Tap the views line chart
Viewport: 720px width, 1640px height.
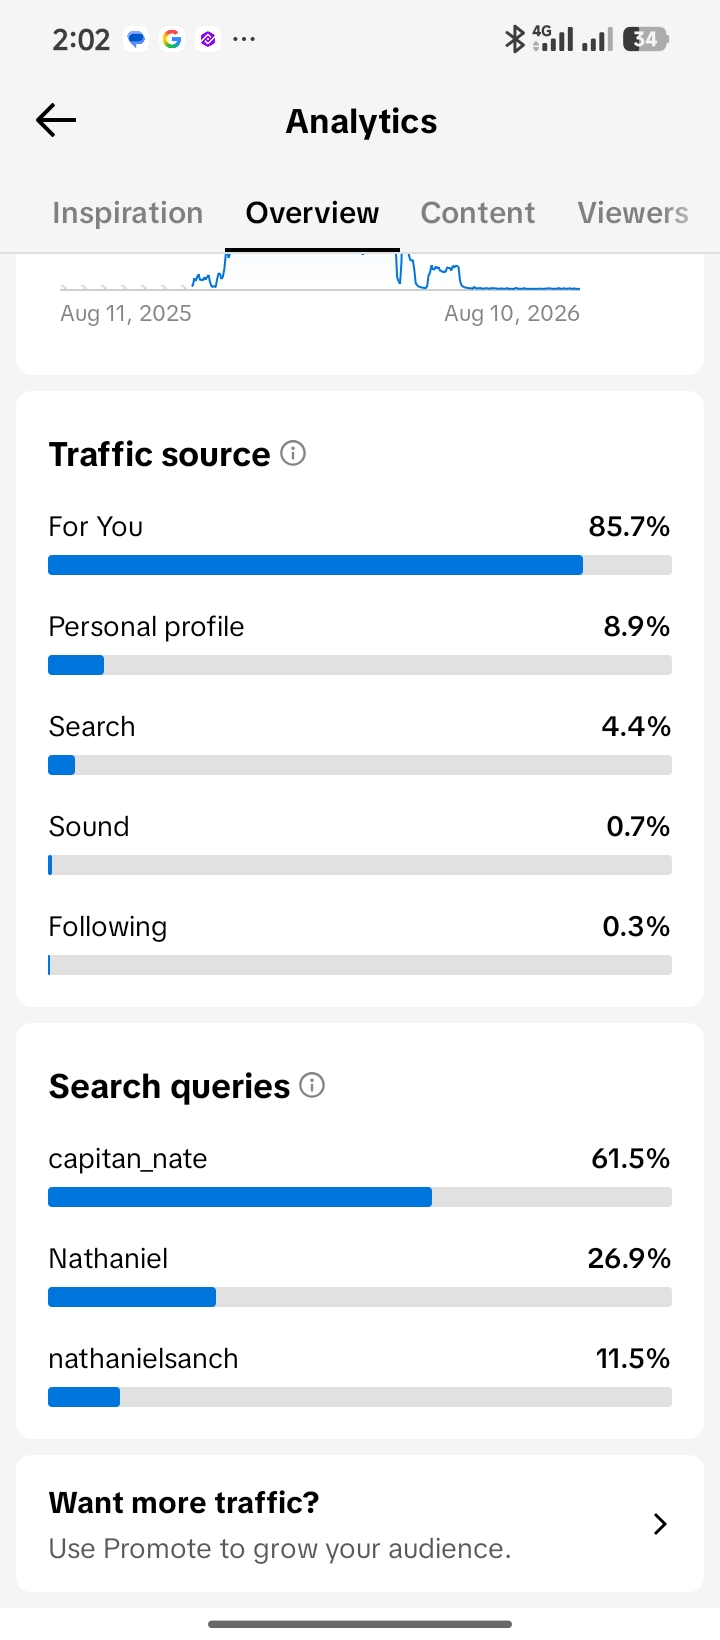[320, 272]
